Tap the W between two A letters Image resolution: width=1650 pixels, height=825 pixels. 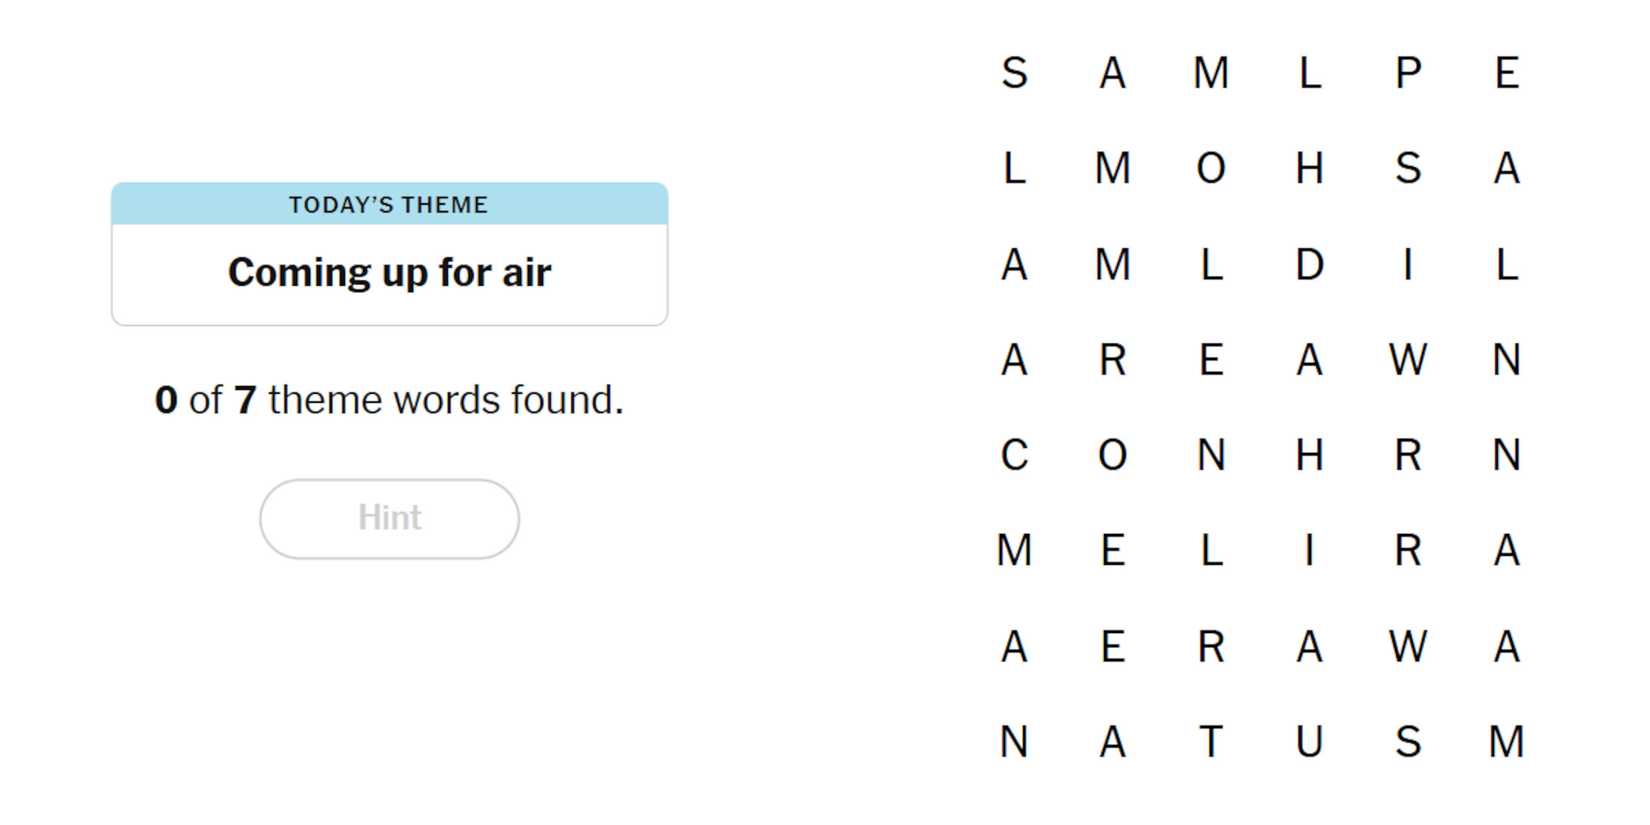tap(1408, 647)
